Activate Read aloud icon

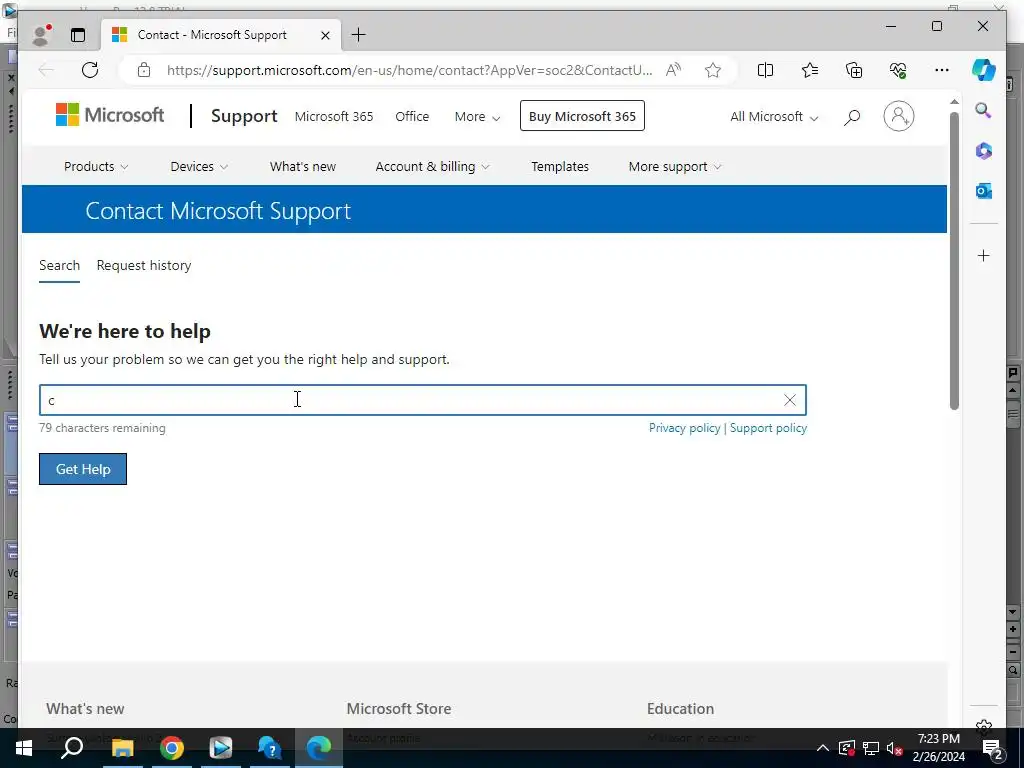673,70
